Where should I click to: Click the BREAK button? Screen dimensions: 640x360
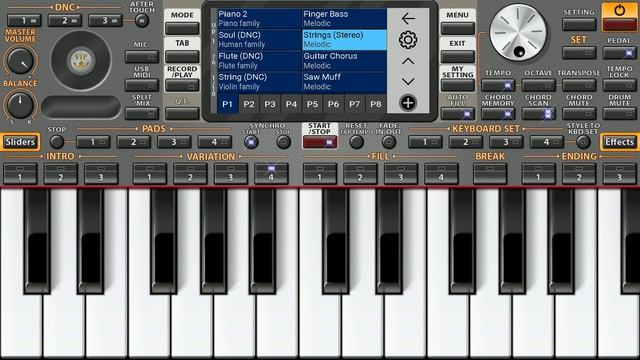[490, 173]
